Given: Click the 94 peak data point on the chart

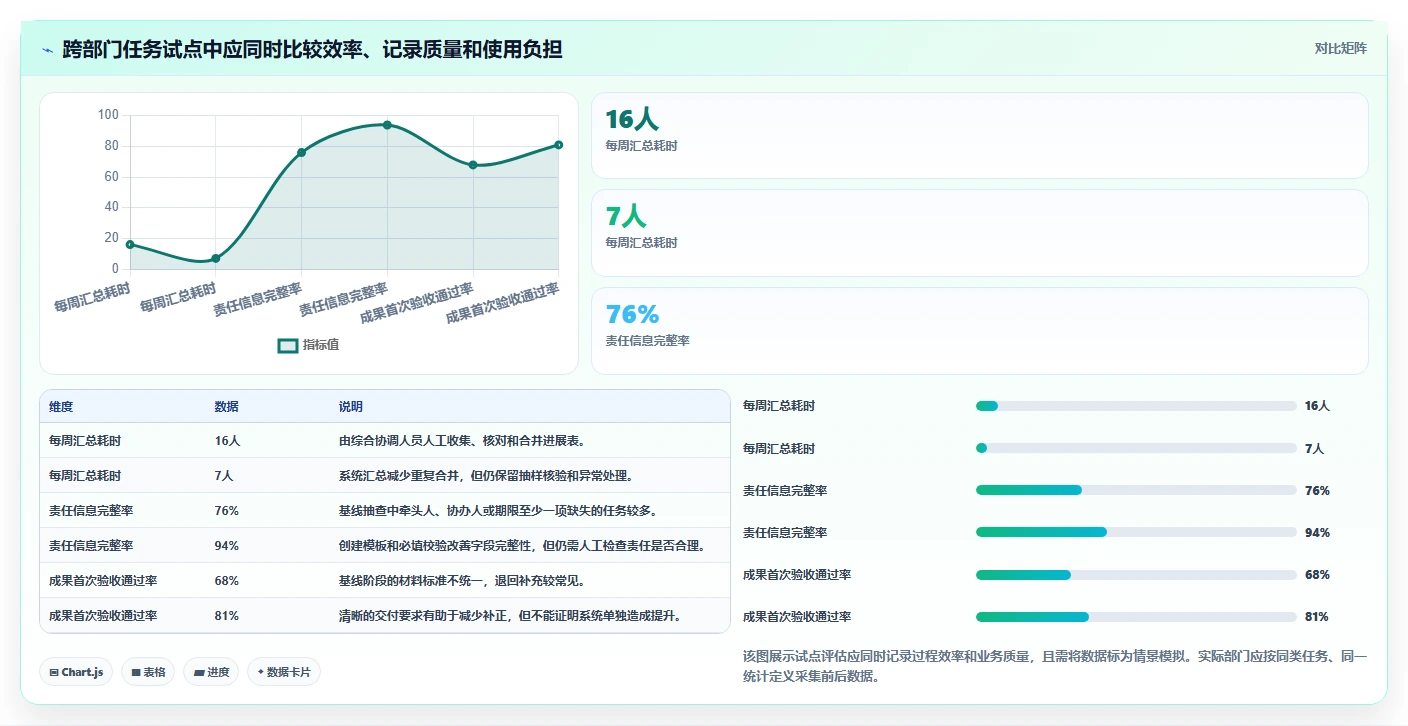Looking at the screenshot, I should (387, 125).
